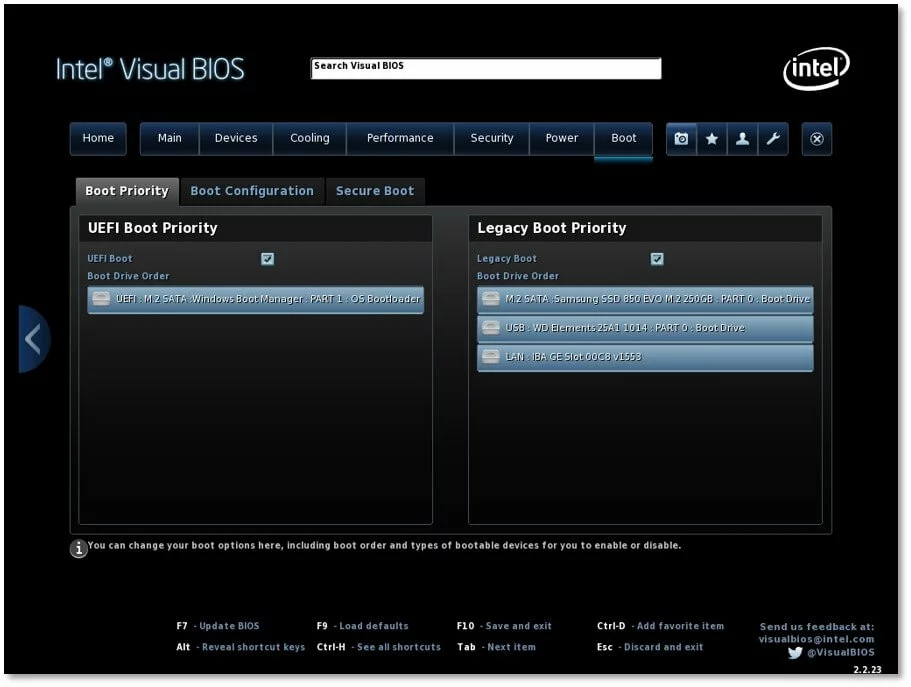Click Boot Drive Order label under UEFI Boot

point(128,276)
